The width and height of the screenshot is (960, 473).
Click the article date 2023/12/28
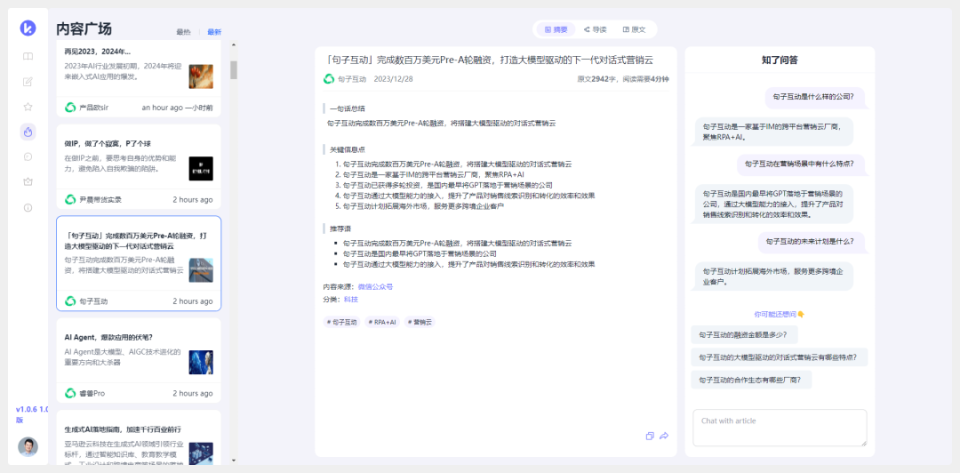click(393, 79)
